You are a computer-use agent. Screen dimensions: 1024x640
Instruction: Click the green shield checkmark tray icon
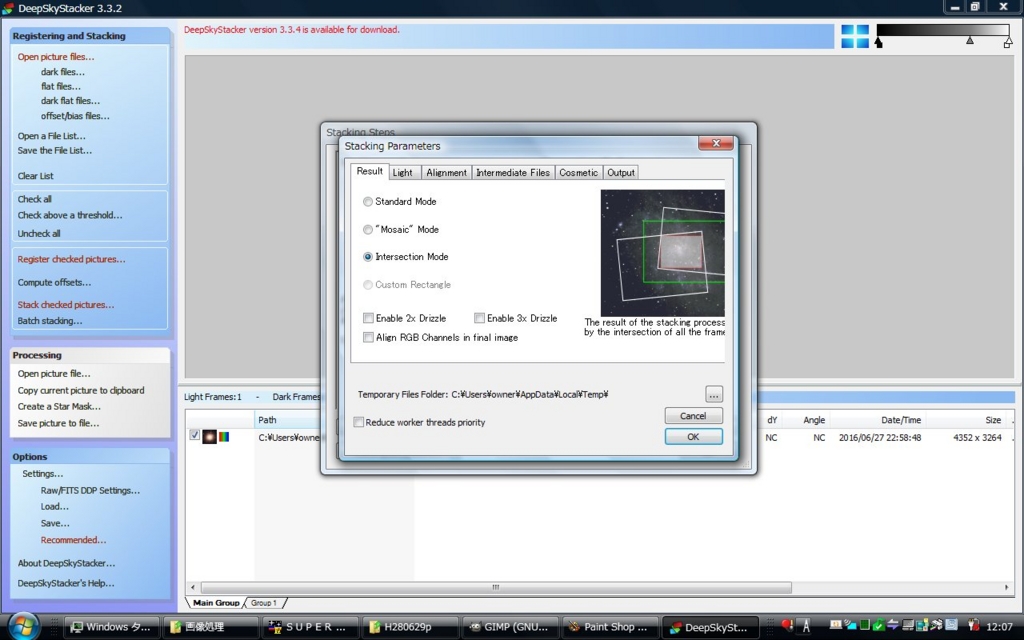[878, 626]
